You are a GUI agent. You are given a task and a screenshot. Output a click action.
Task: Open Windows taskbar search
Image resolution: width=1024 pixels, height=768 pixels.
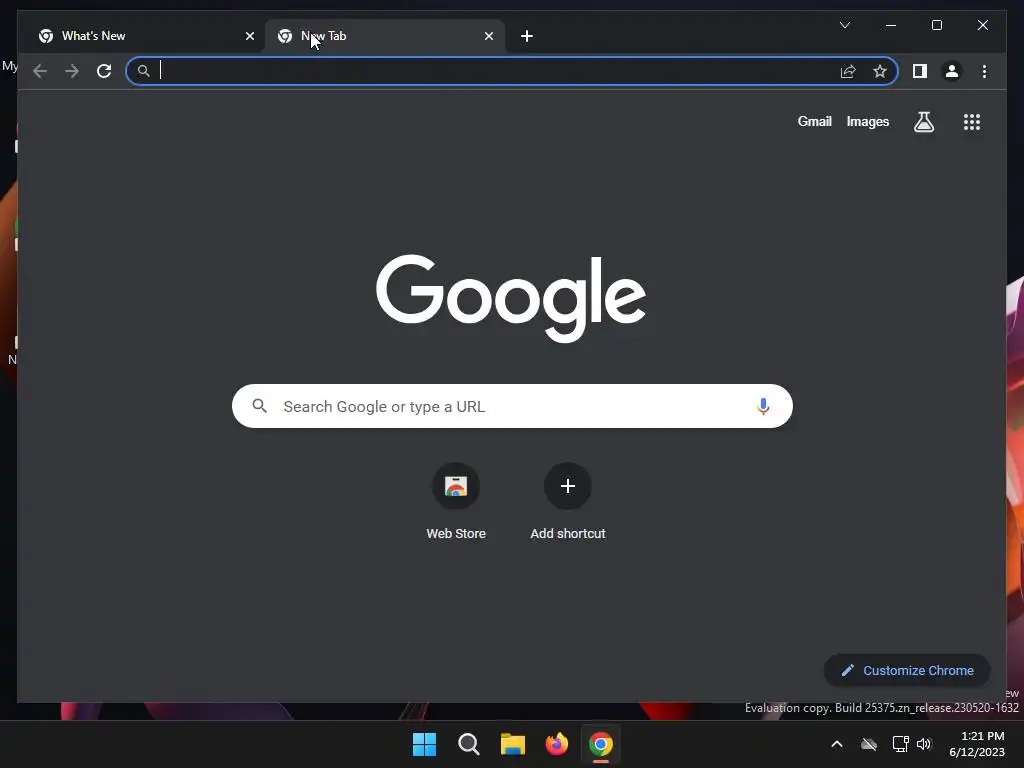coord(468,744)
